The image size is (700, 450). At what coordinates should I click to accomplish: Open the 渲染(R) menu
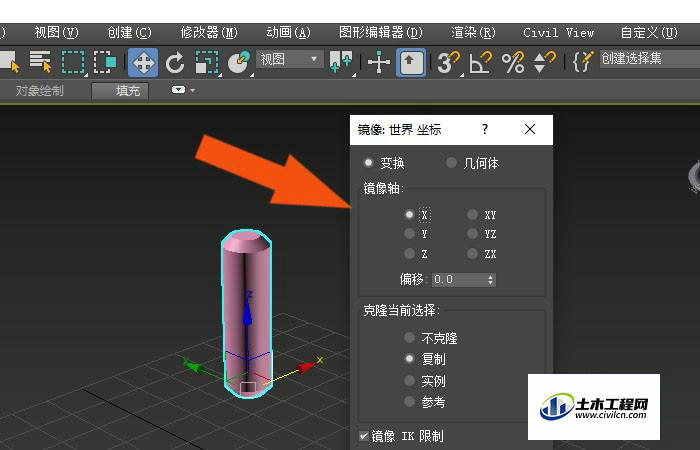[x=473, y=33]
